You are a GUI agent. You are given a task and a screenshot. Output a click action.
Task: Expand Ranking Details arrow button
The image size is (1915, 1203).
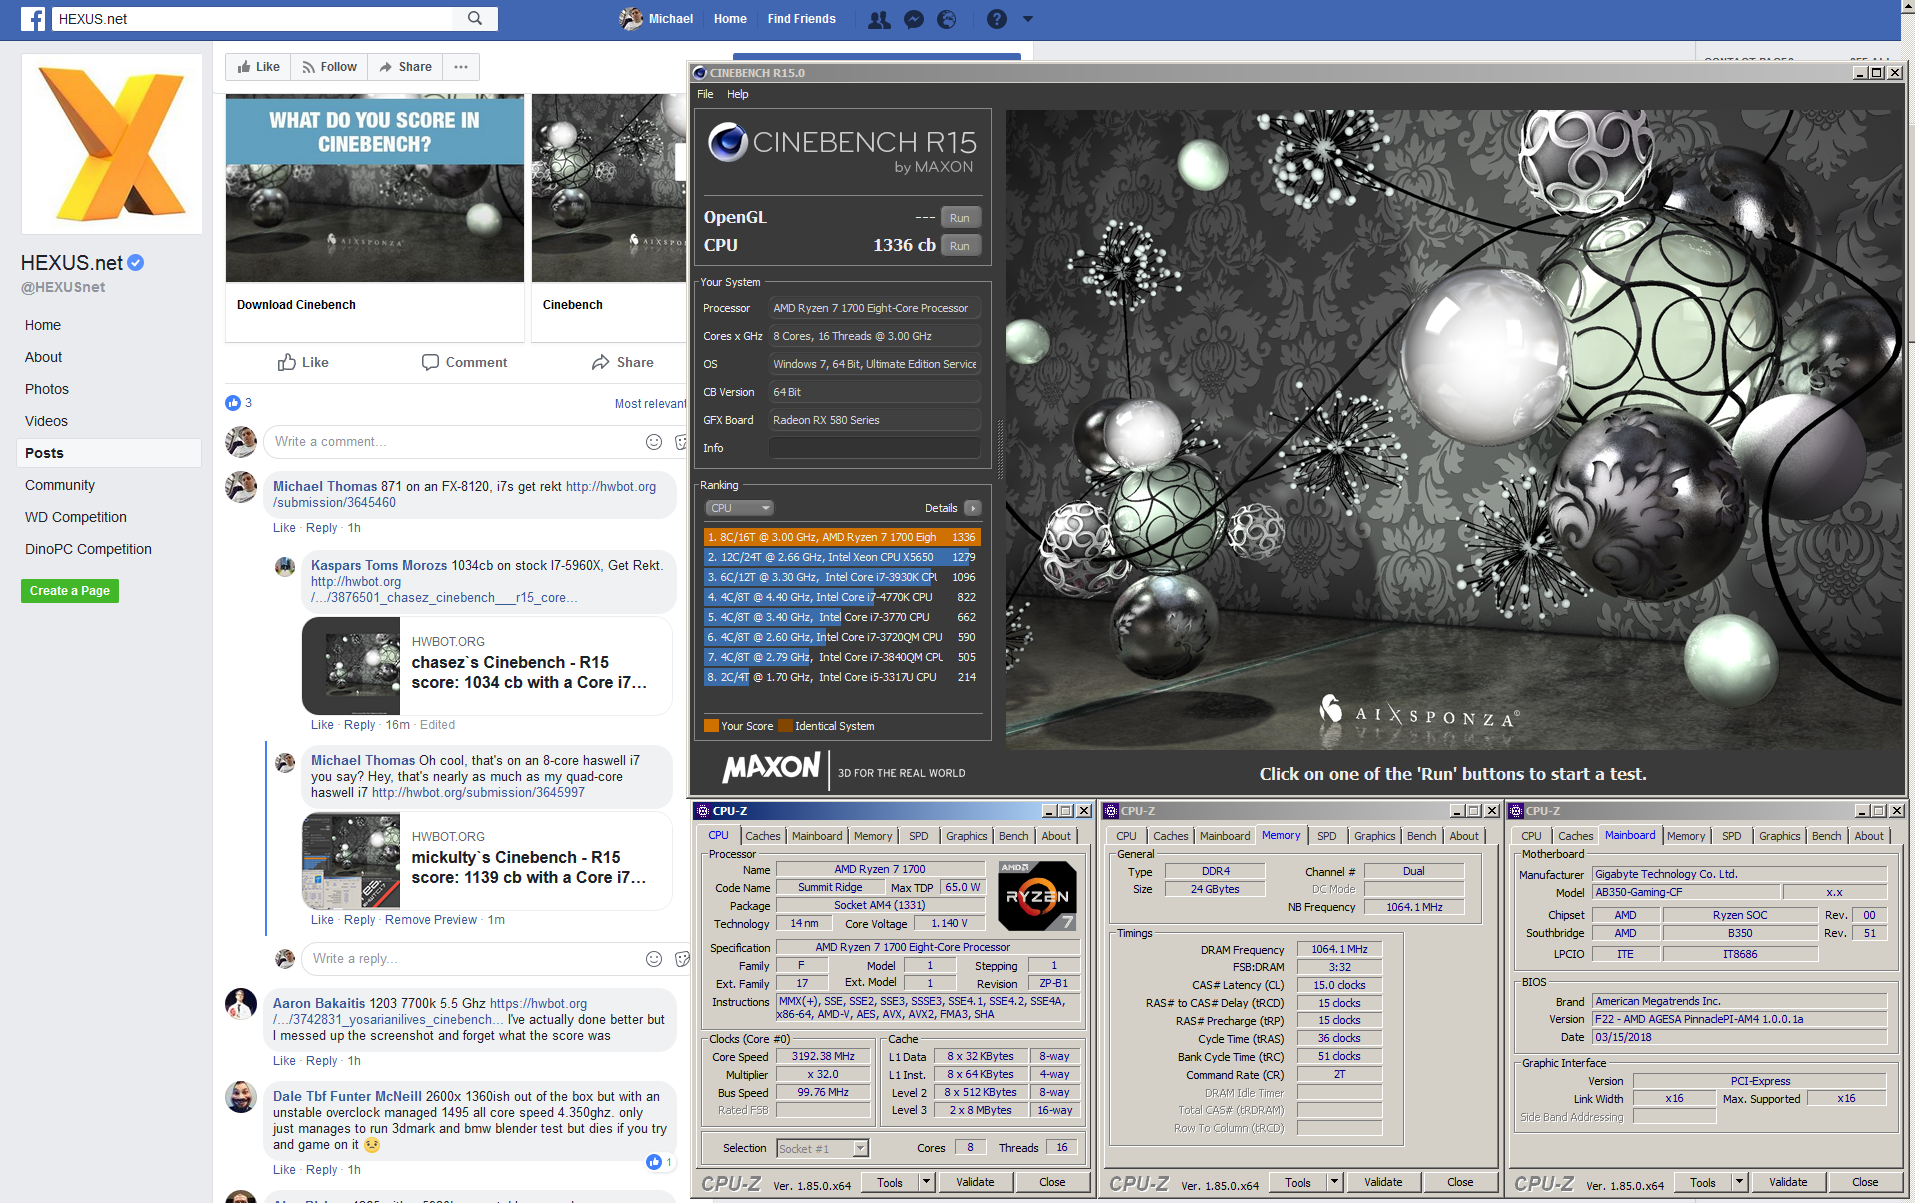(972, 508)
